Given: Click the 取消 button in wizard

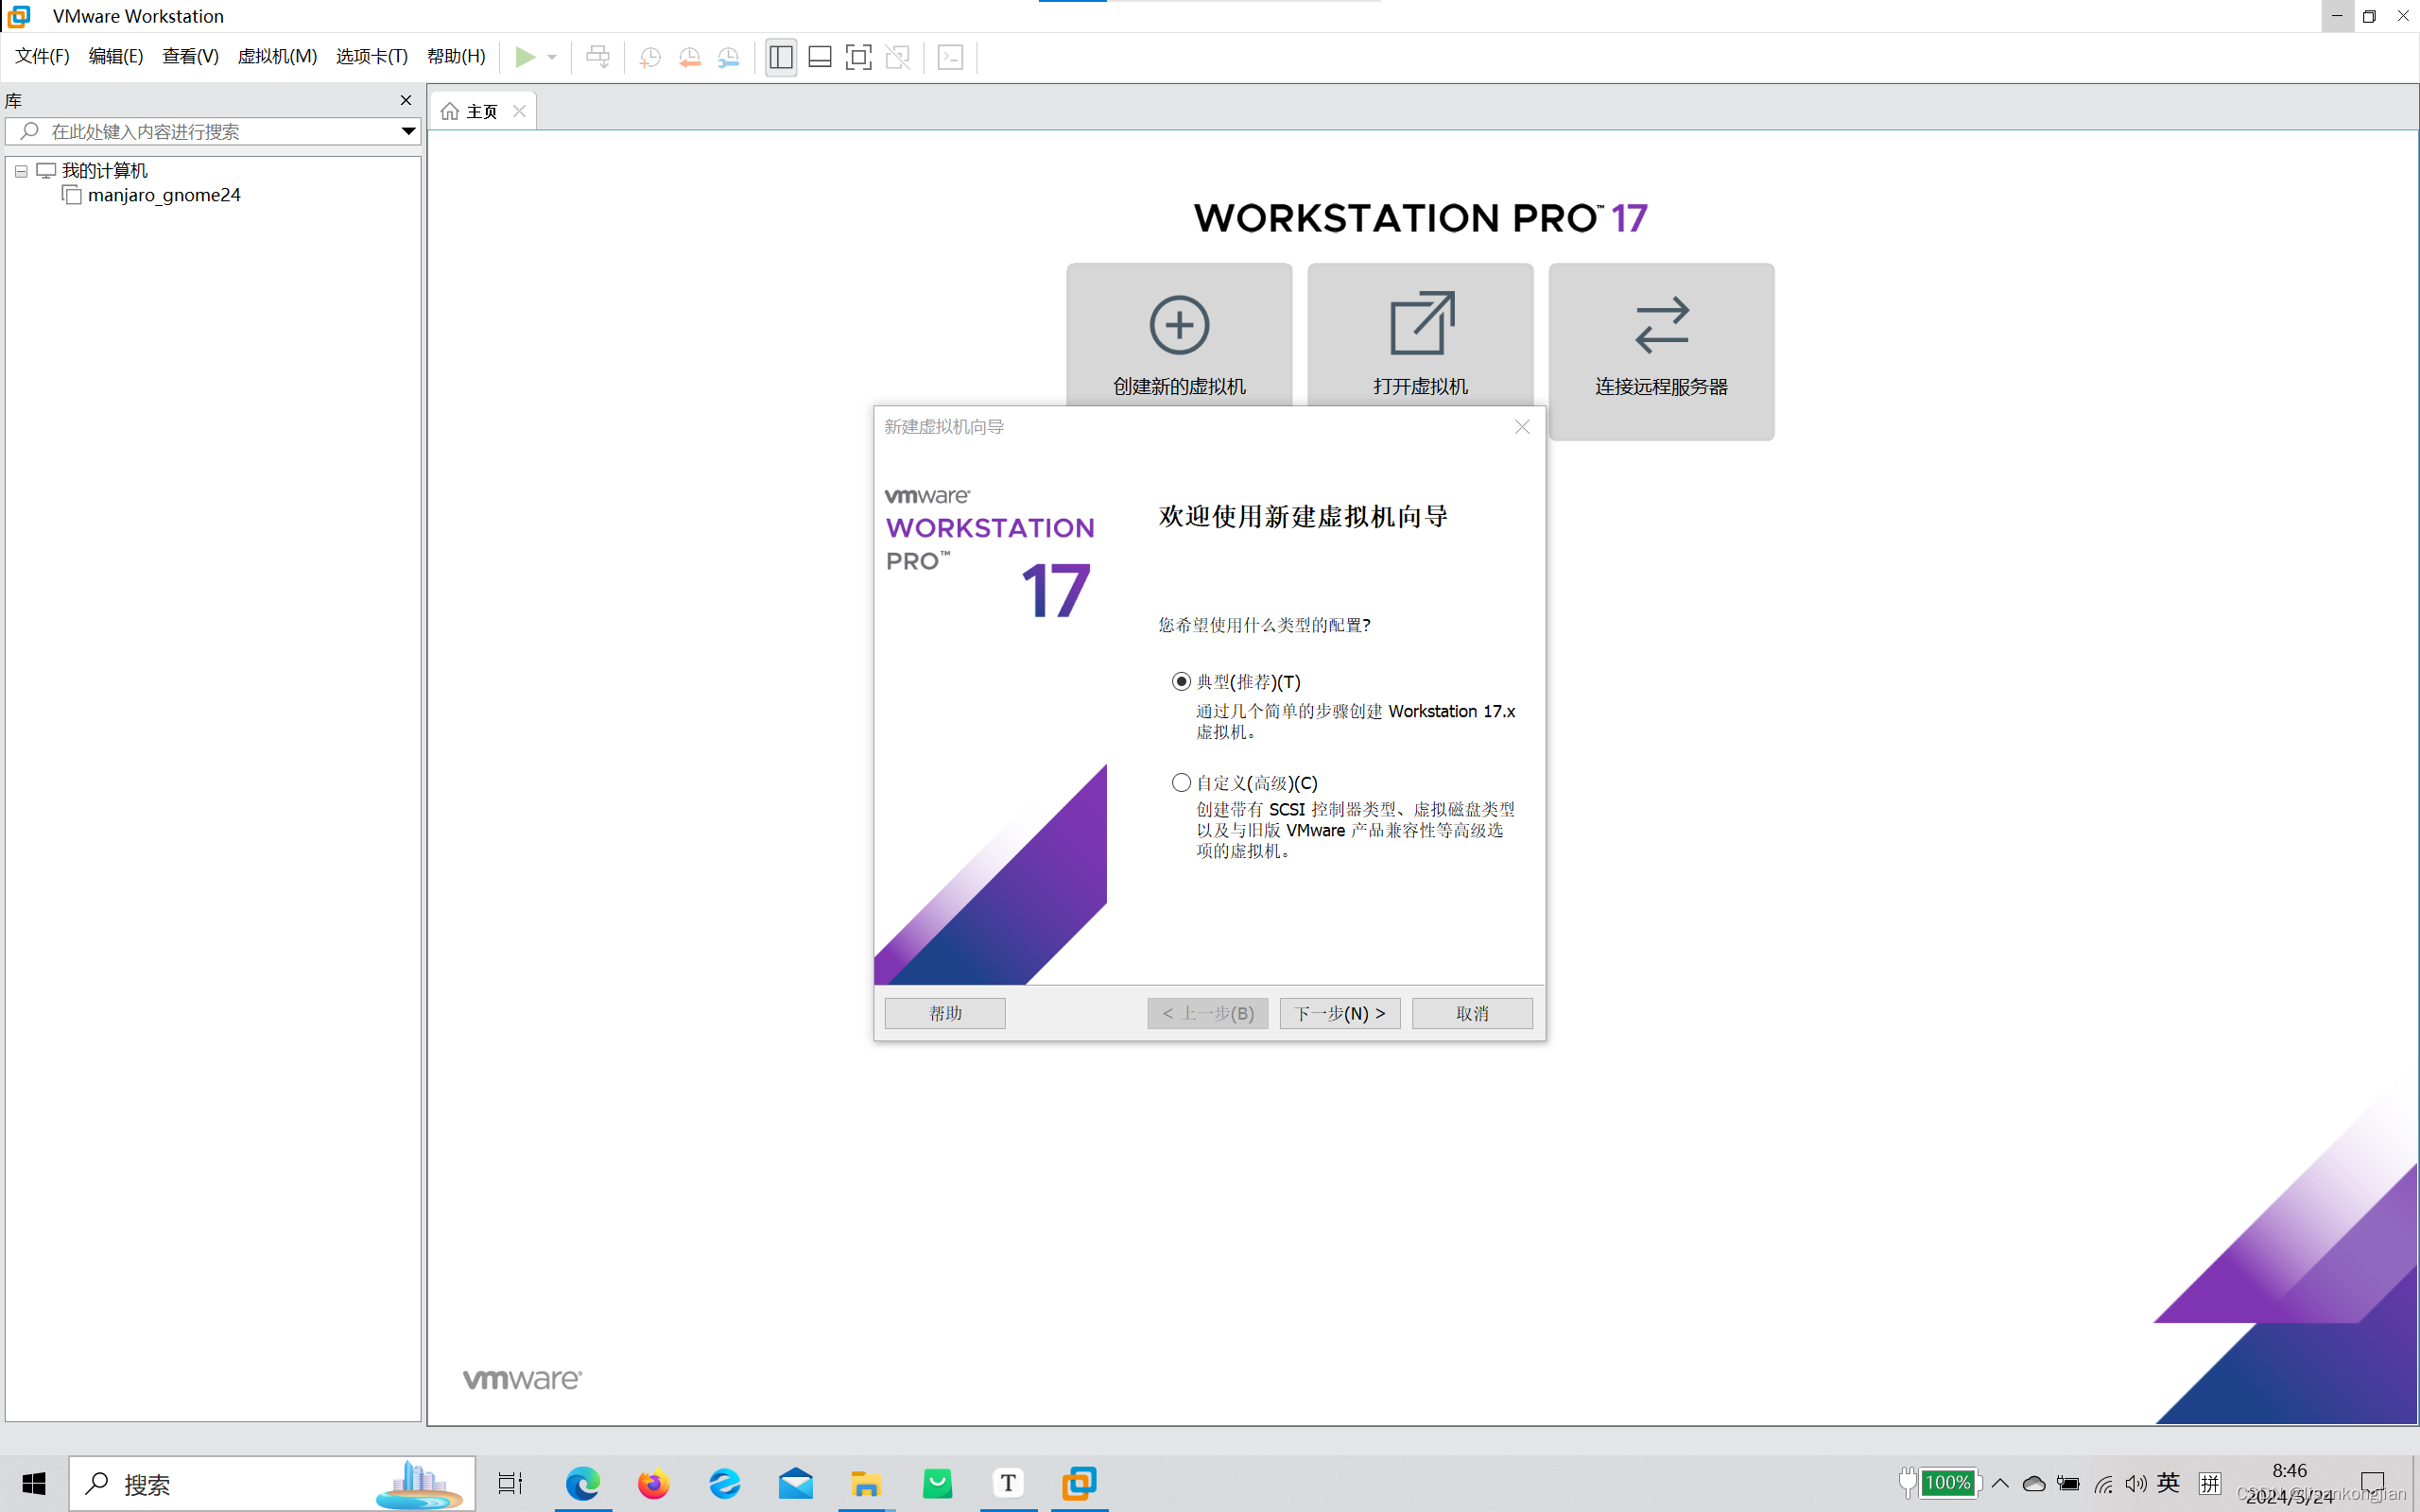Looking at the screenshot, I should click(1472, 1013).
